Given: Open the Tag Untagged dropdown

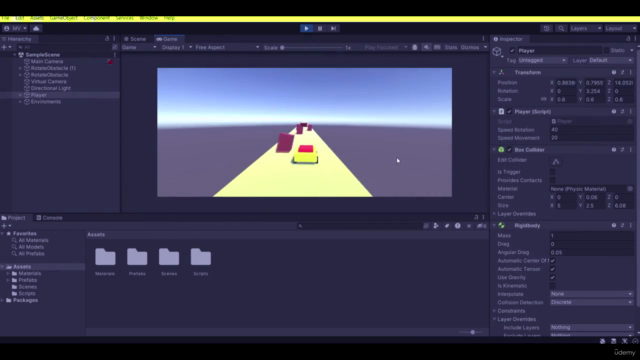Looking at the screenshot, I should tap(542, 60).
